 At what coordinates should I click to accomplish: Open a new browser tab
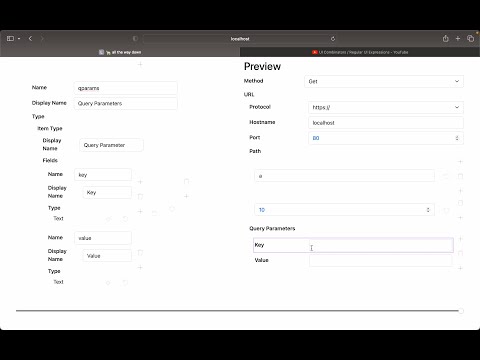tap(458, 39)
